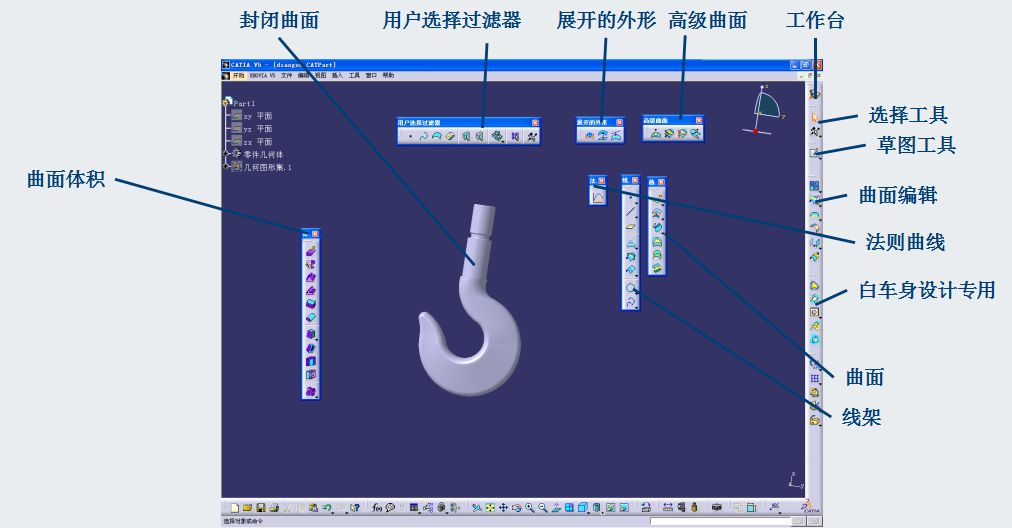Expand the 几何图形集.1 tree node
The height and width of the screenshot is (528, 1012).
[x=227, y=167]
